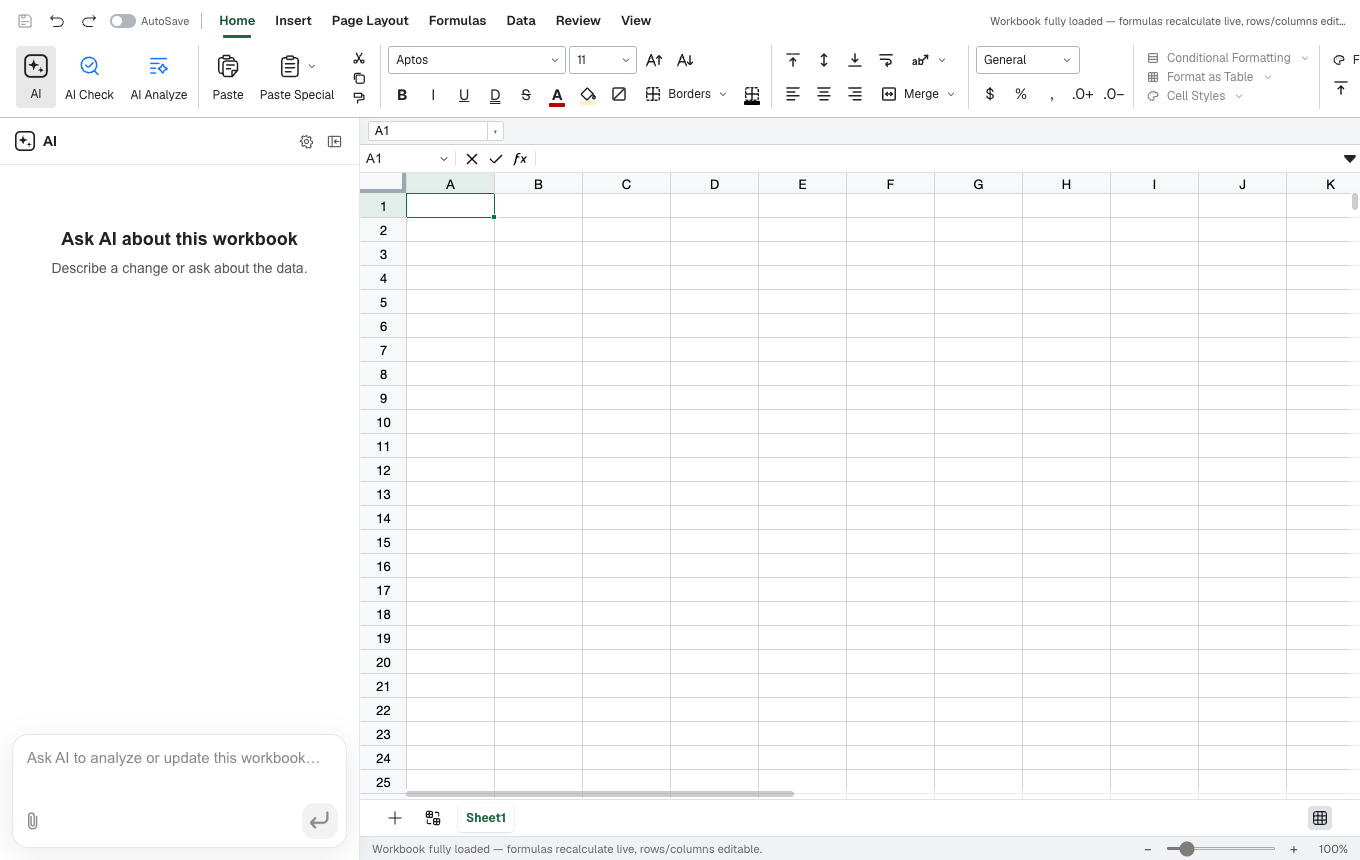Decrease font size with A-down icon

685,60
